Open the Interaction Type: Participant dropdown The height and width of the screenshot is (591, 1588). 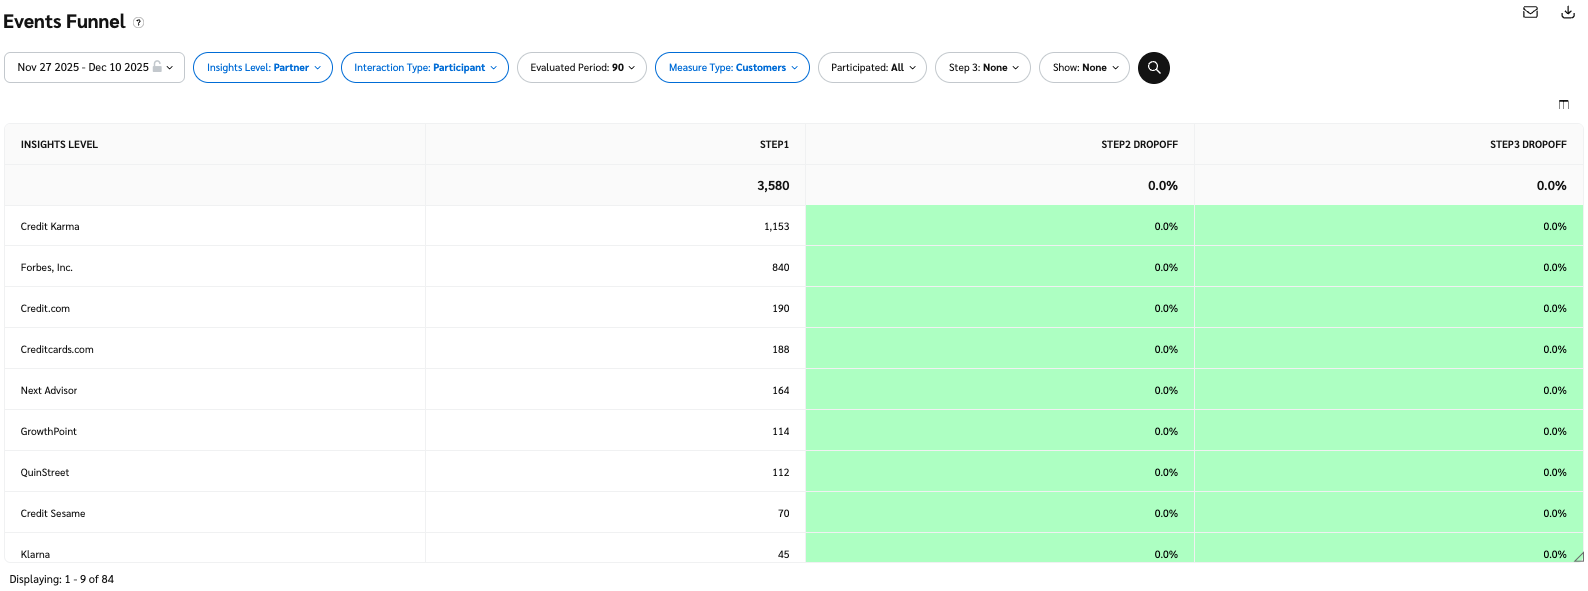pos(425,68)
